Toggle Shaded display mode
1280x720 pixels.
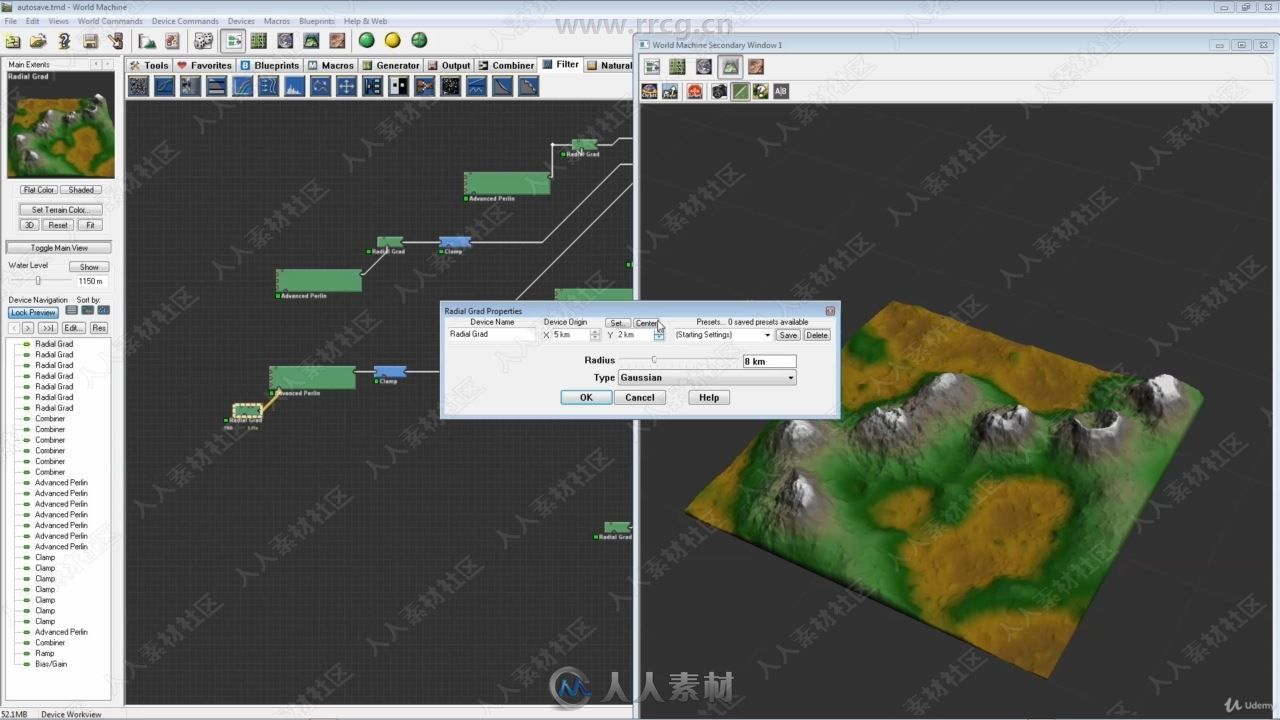[81, 190]
